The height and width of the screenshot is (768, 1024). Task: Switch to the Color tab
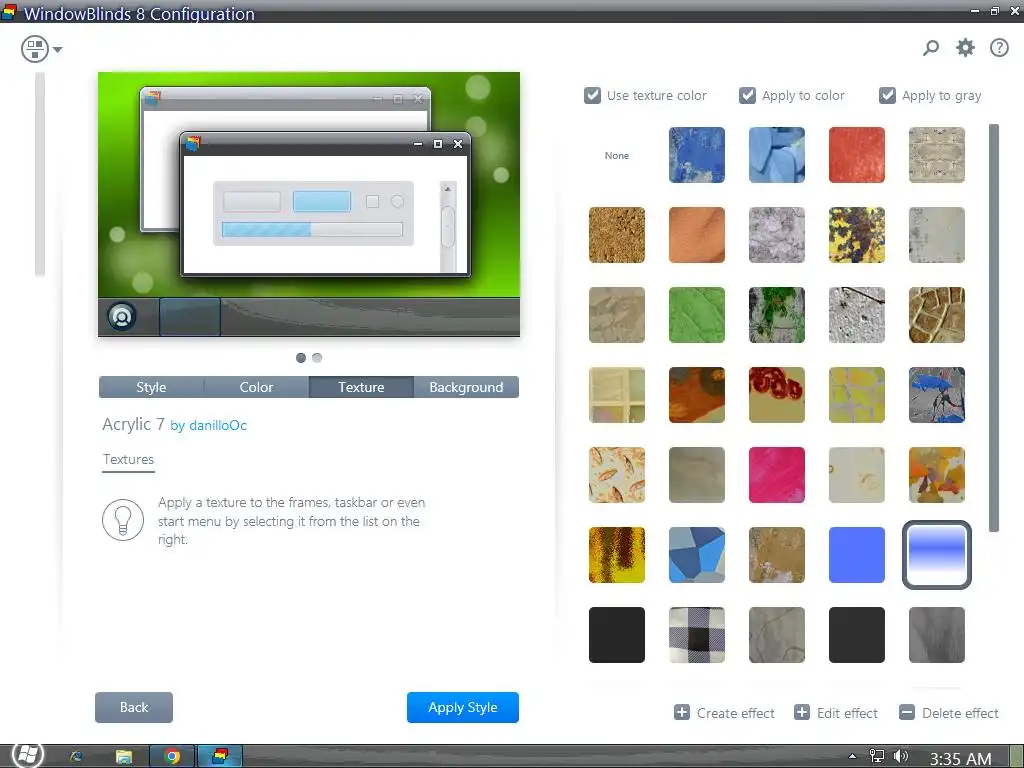pos(256,387)
